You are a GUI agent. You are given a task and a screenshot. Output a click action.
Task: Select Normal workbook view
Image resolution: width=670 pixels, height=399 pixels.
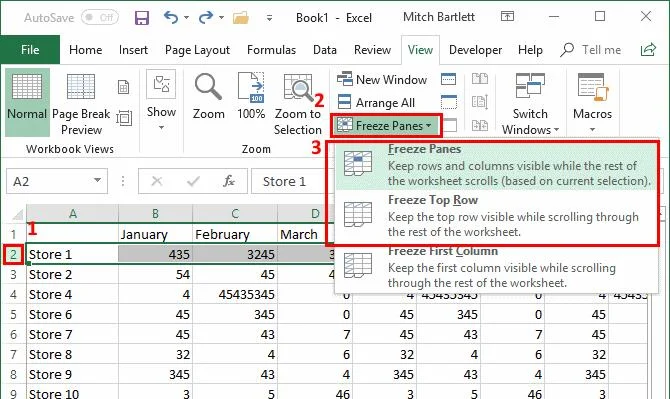(27, 103)
